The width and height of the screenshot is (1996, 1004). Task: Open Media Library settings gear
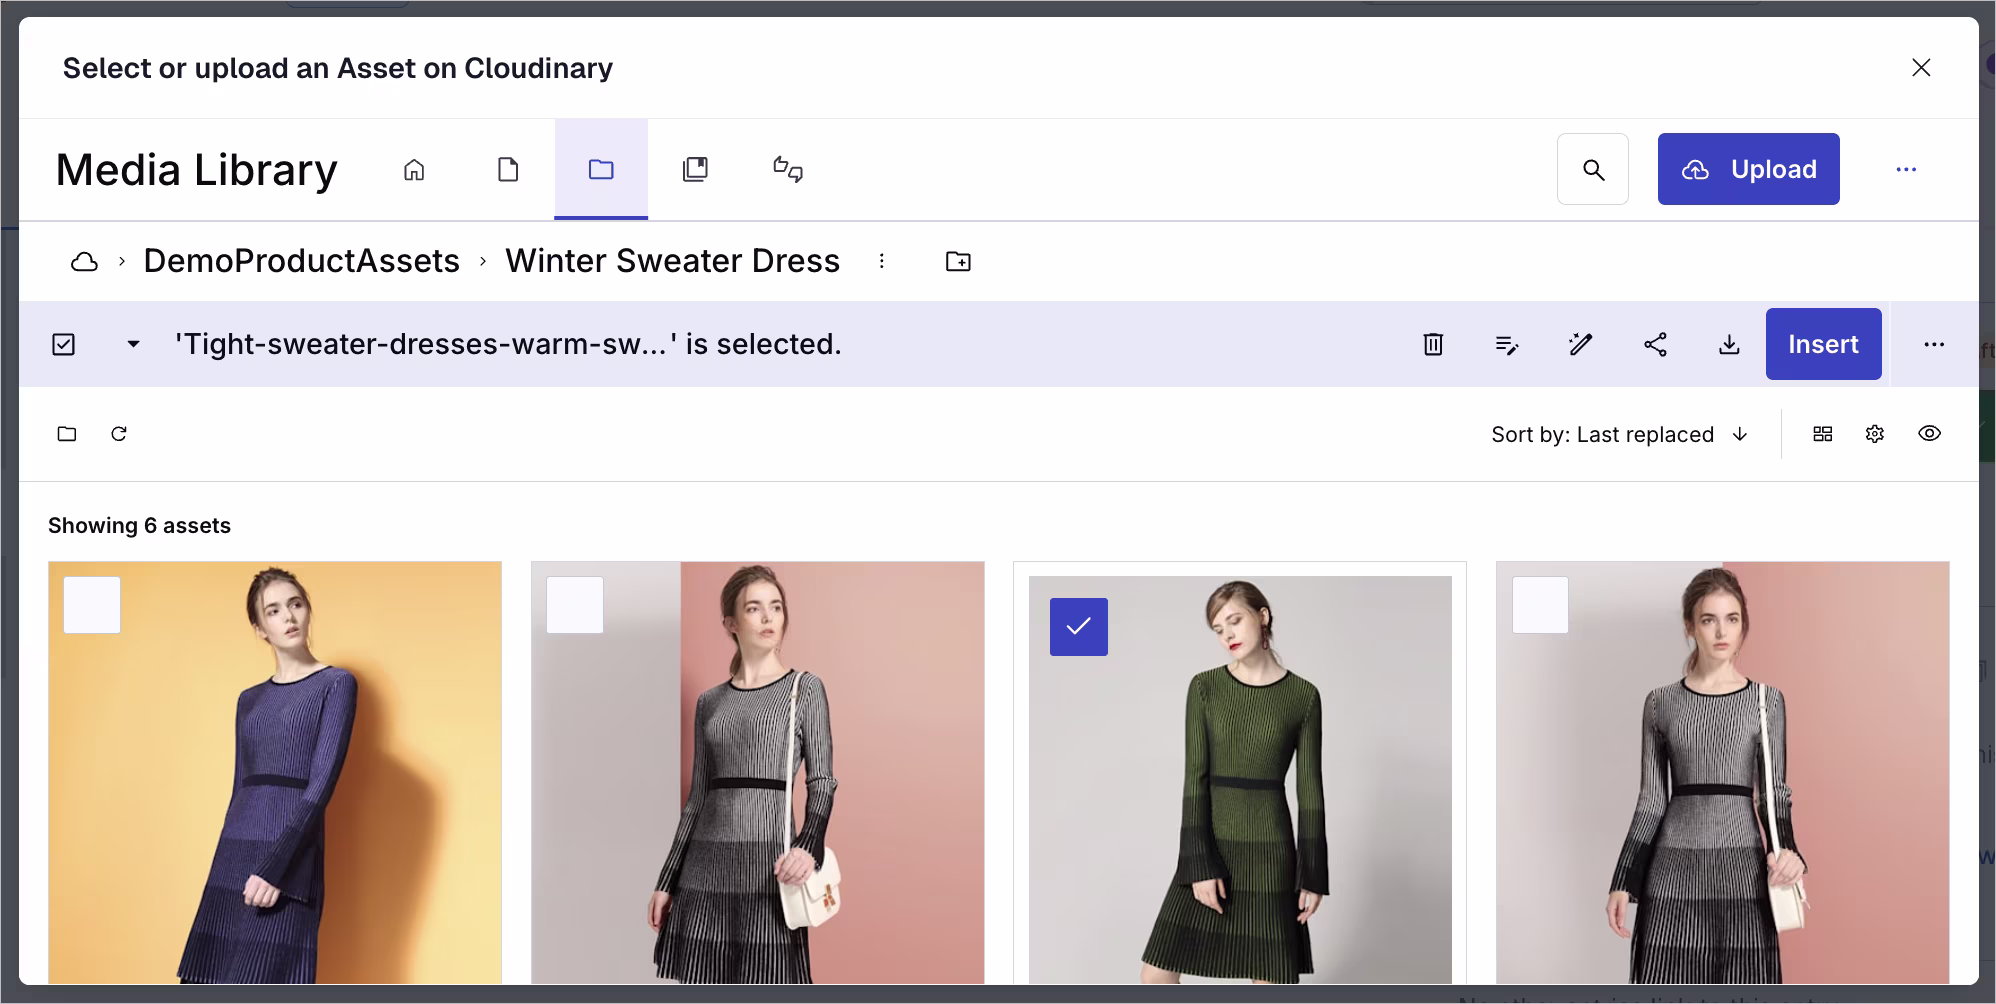click(x=1874, y=434)
